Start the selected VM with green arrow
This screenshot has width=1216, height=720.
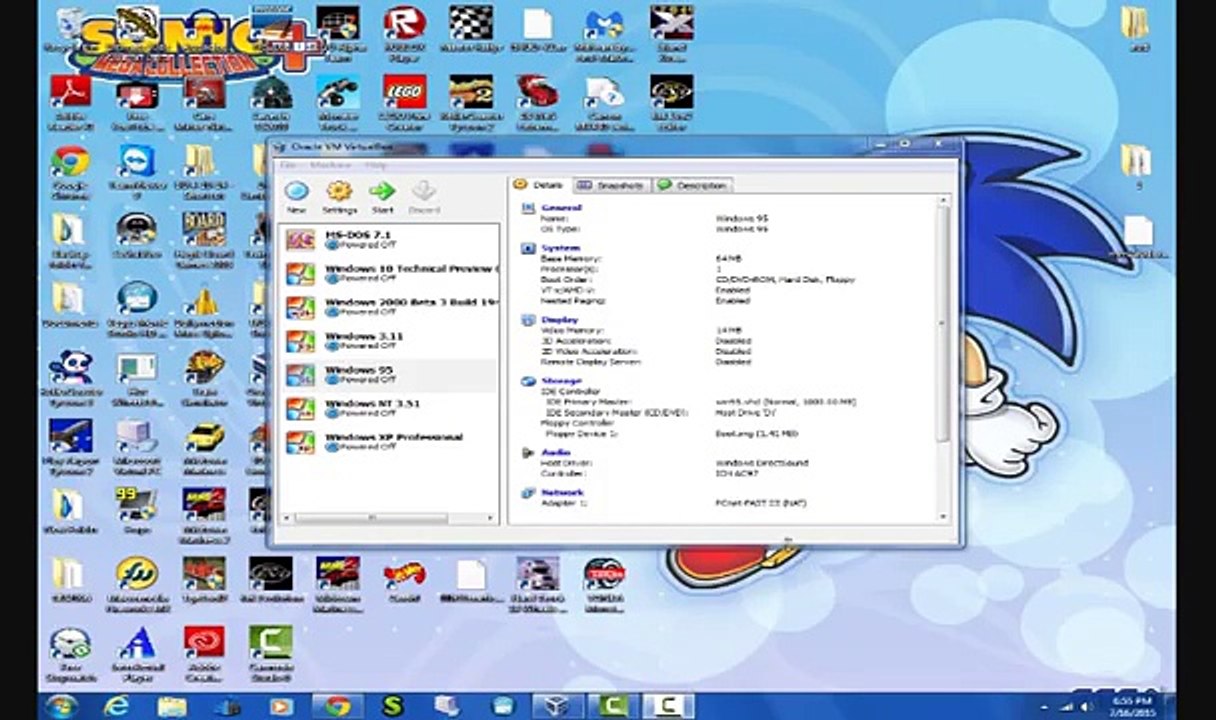381,191
